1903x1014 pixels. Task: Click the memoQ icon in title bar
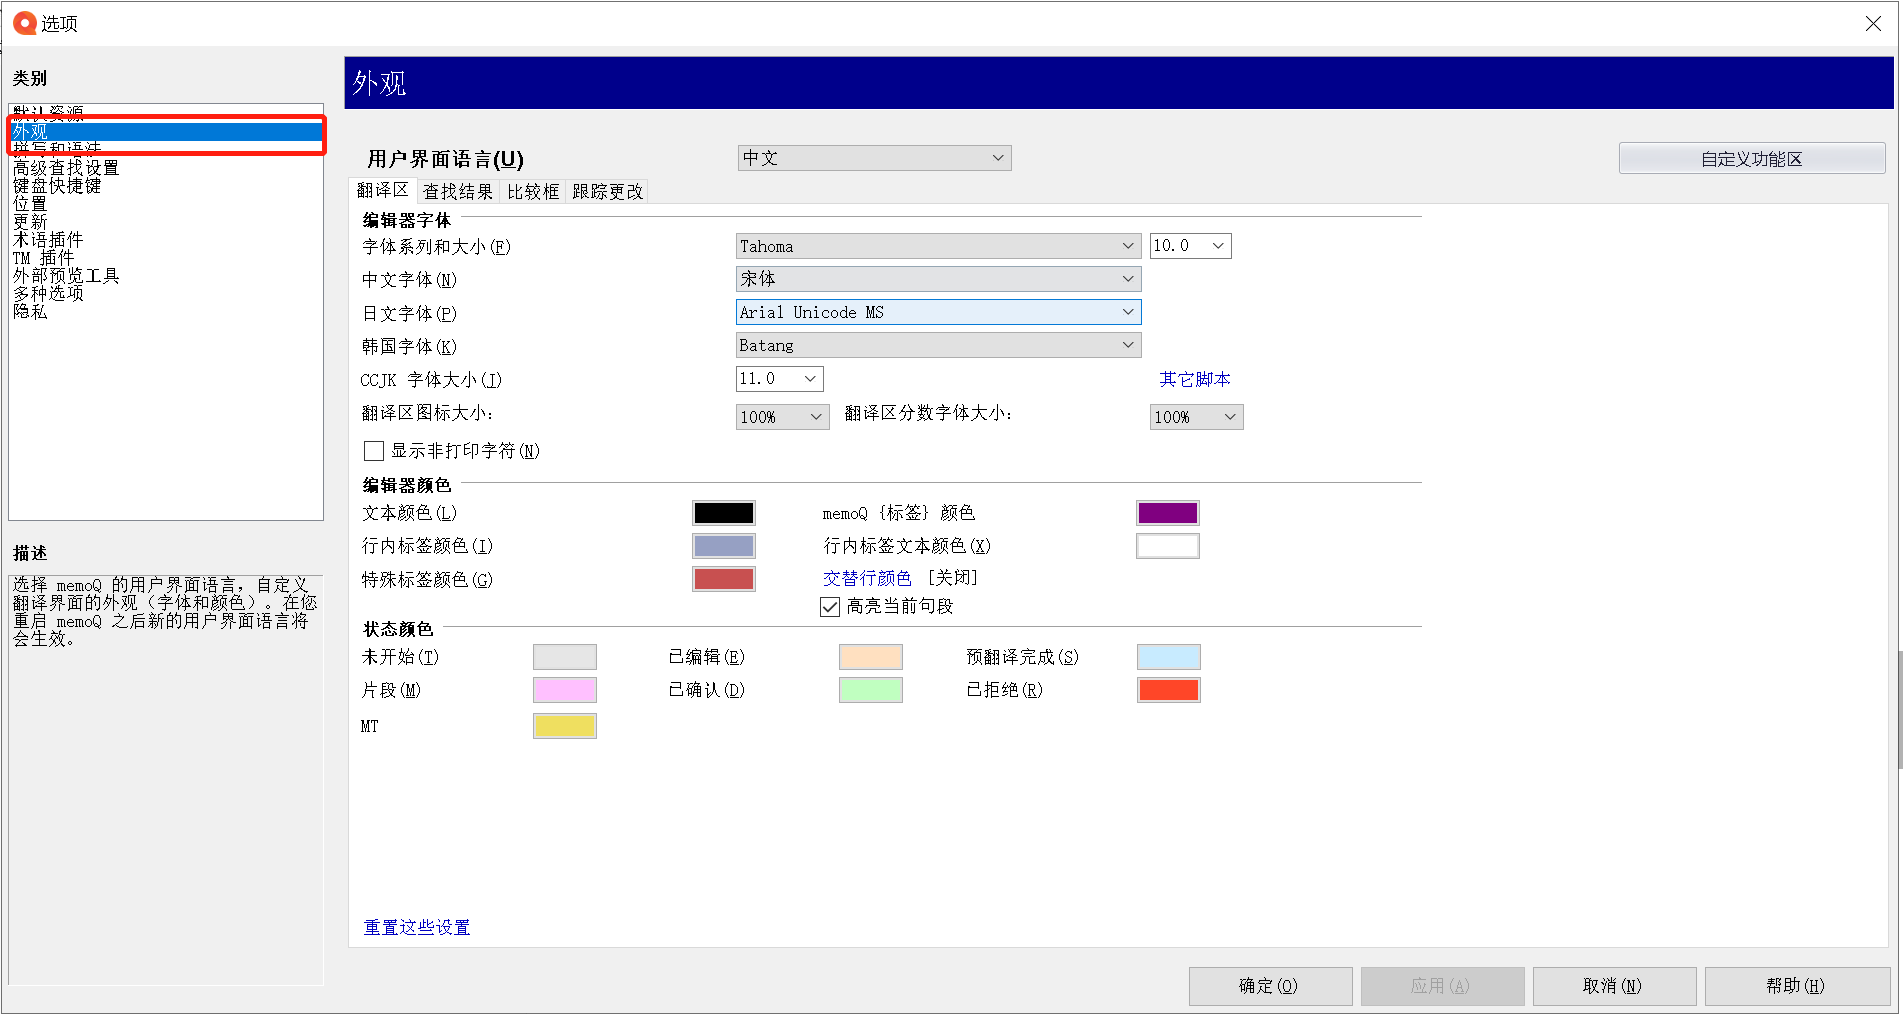[x=24, y=23]
